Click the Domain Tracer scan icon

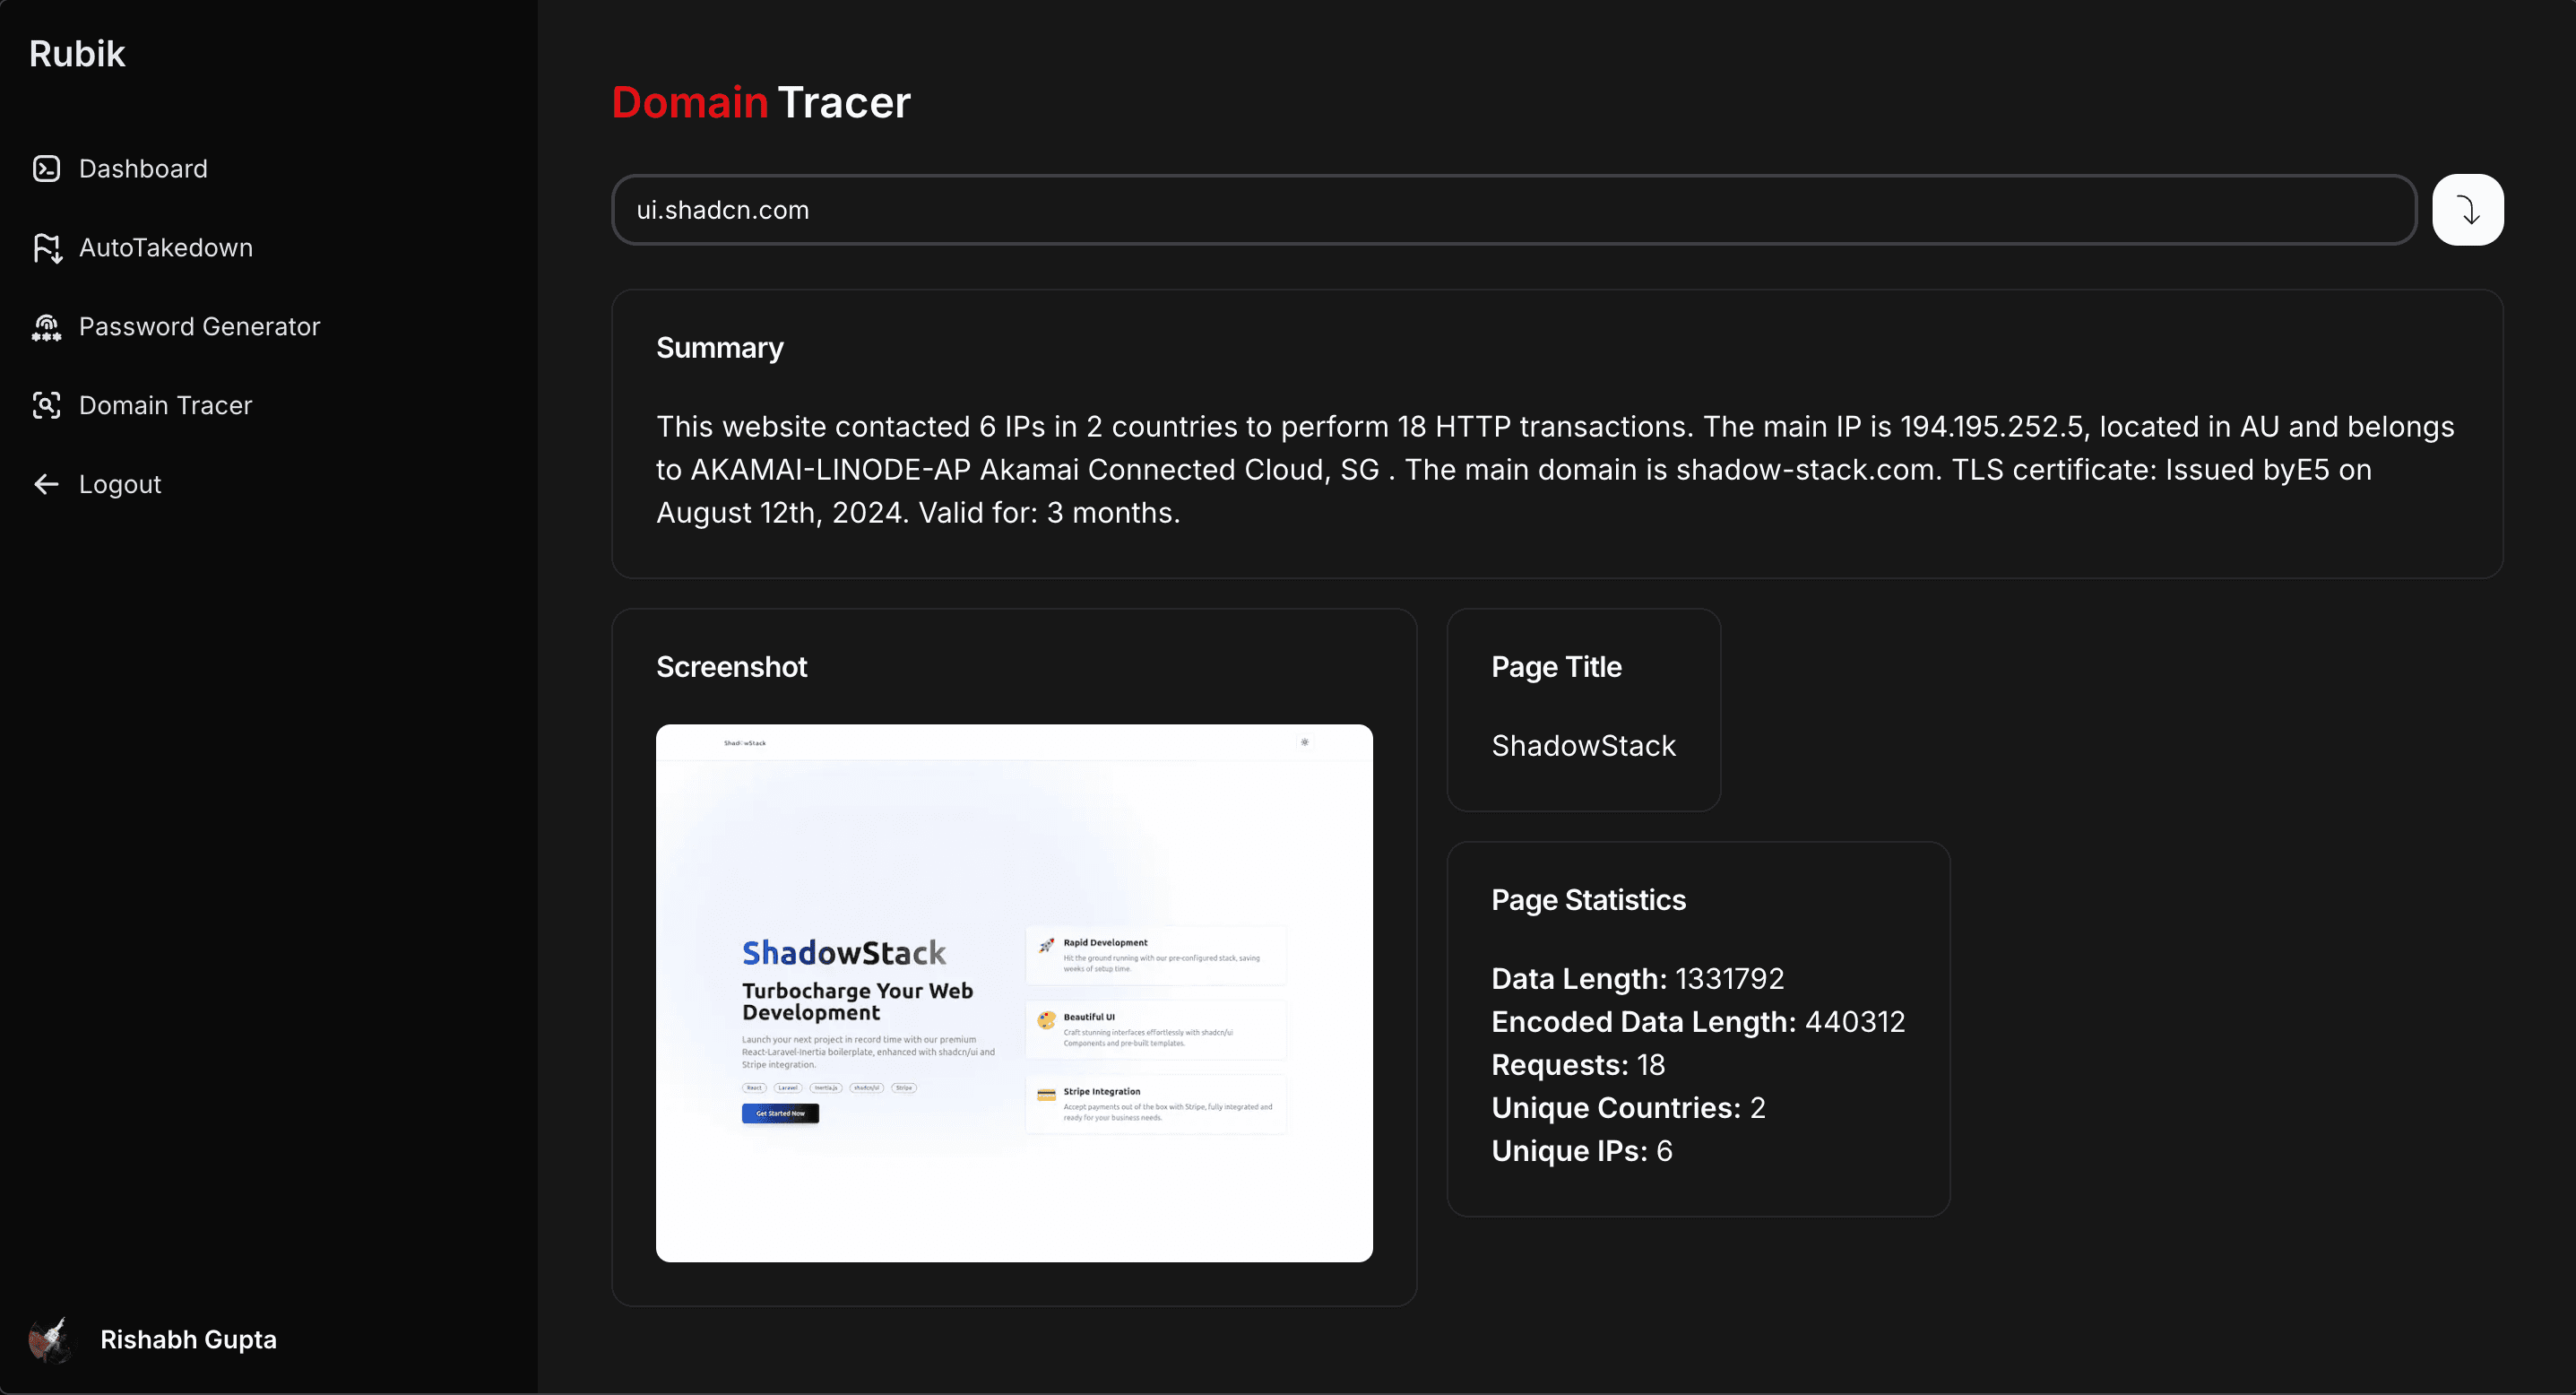click(x=46, y=405)
